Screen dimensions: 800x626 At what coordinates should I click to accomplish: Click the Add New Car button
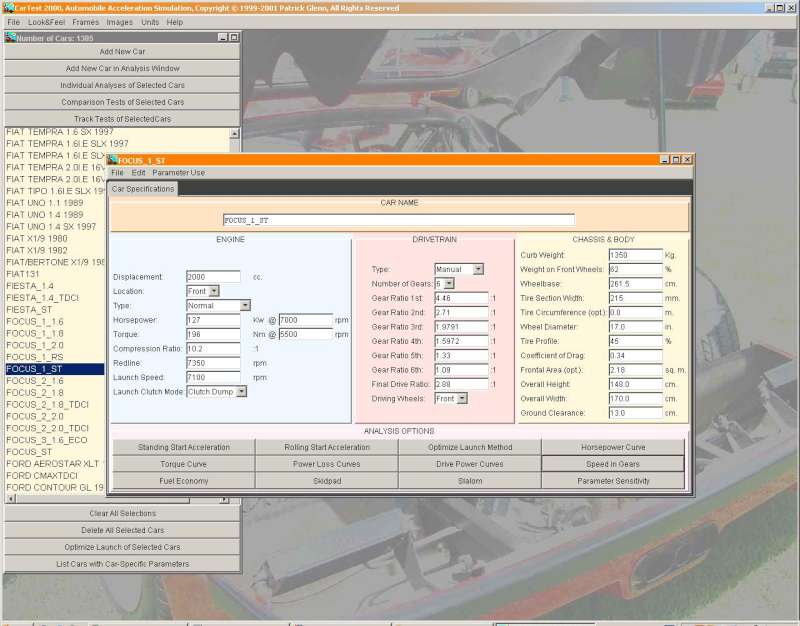point(122,51)
